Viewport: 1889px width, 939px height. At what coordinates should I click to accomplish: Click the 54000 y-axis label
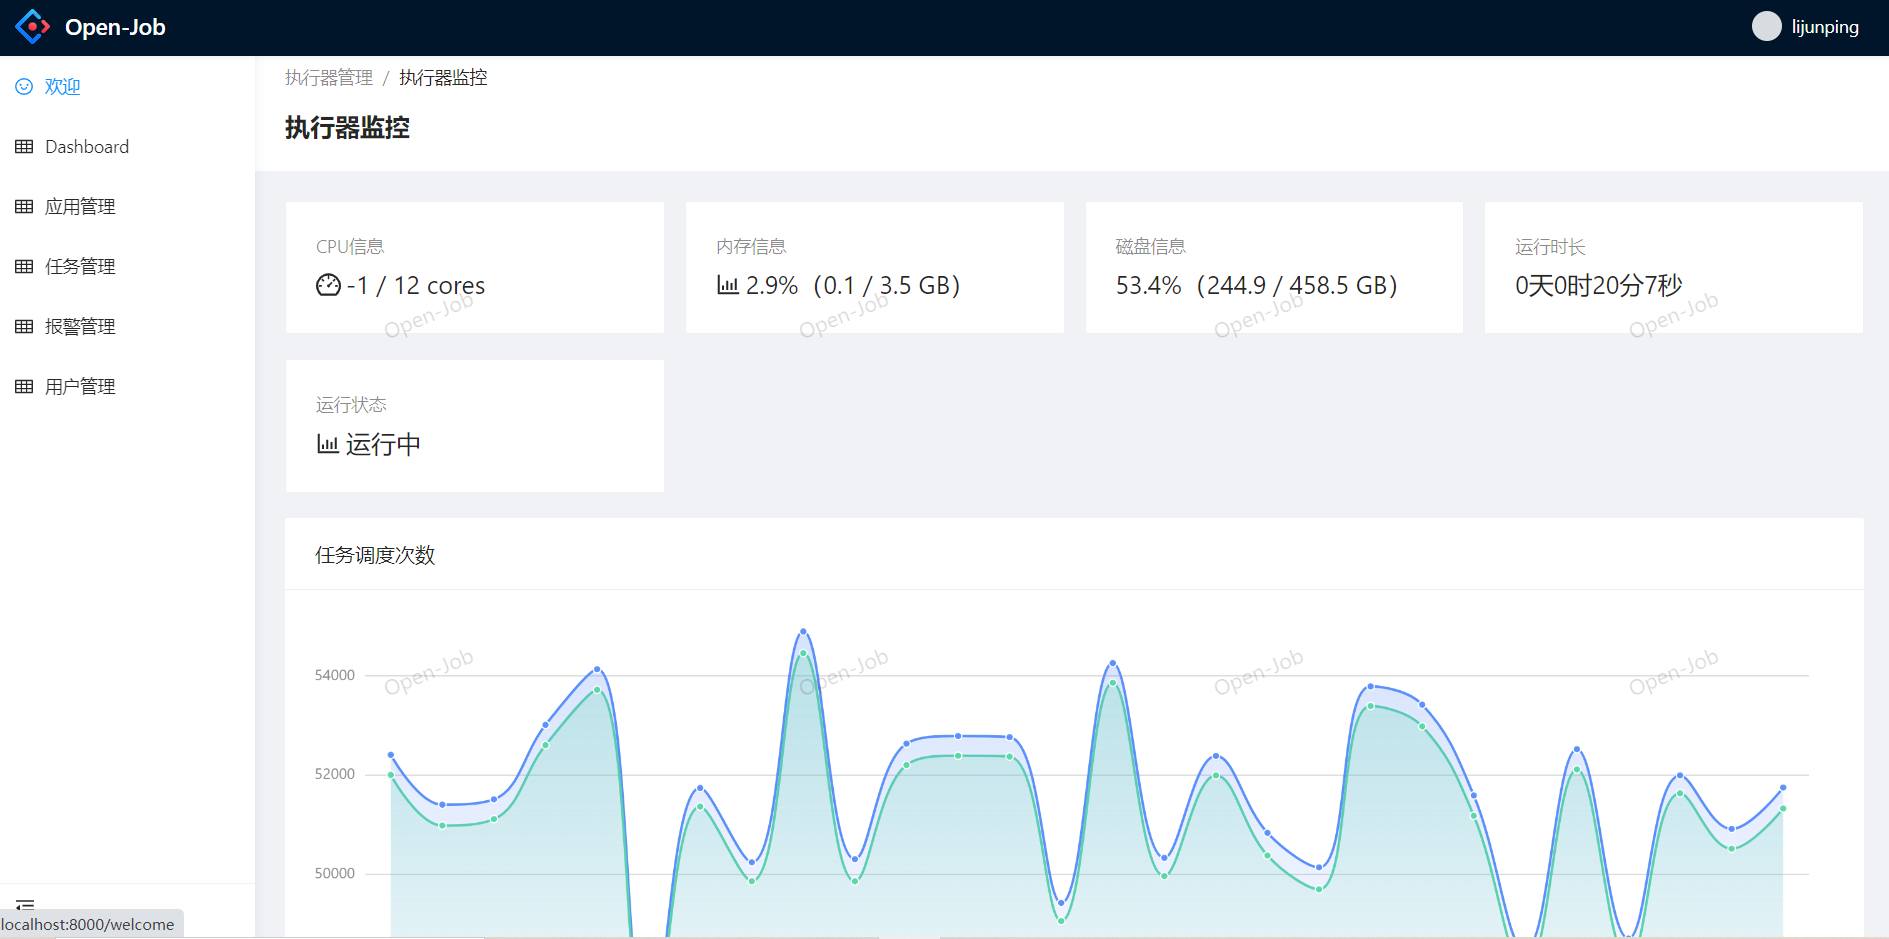point(335,675)
